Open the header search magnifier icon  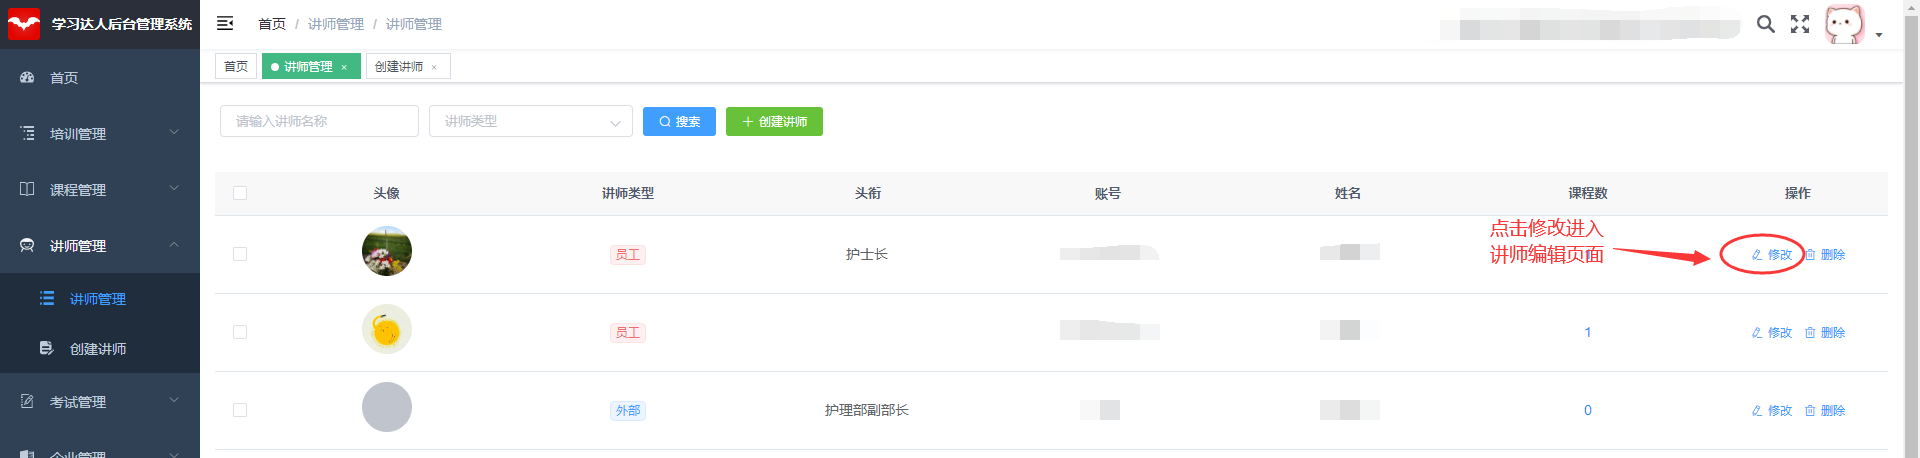(x=1766, y=24)
